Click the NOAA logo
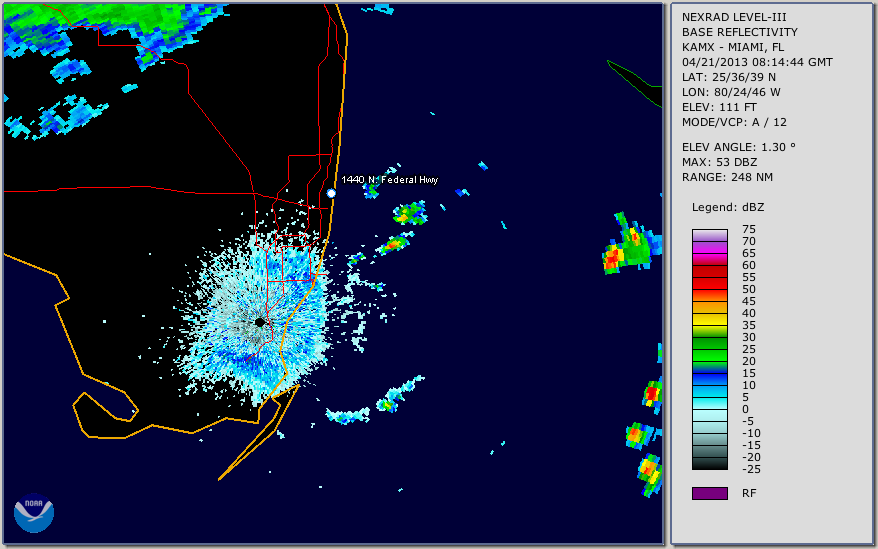 [34, 513]
